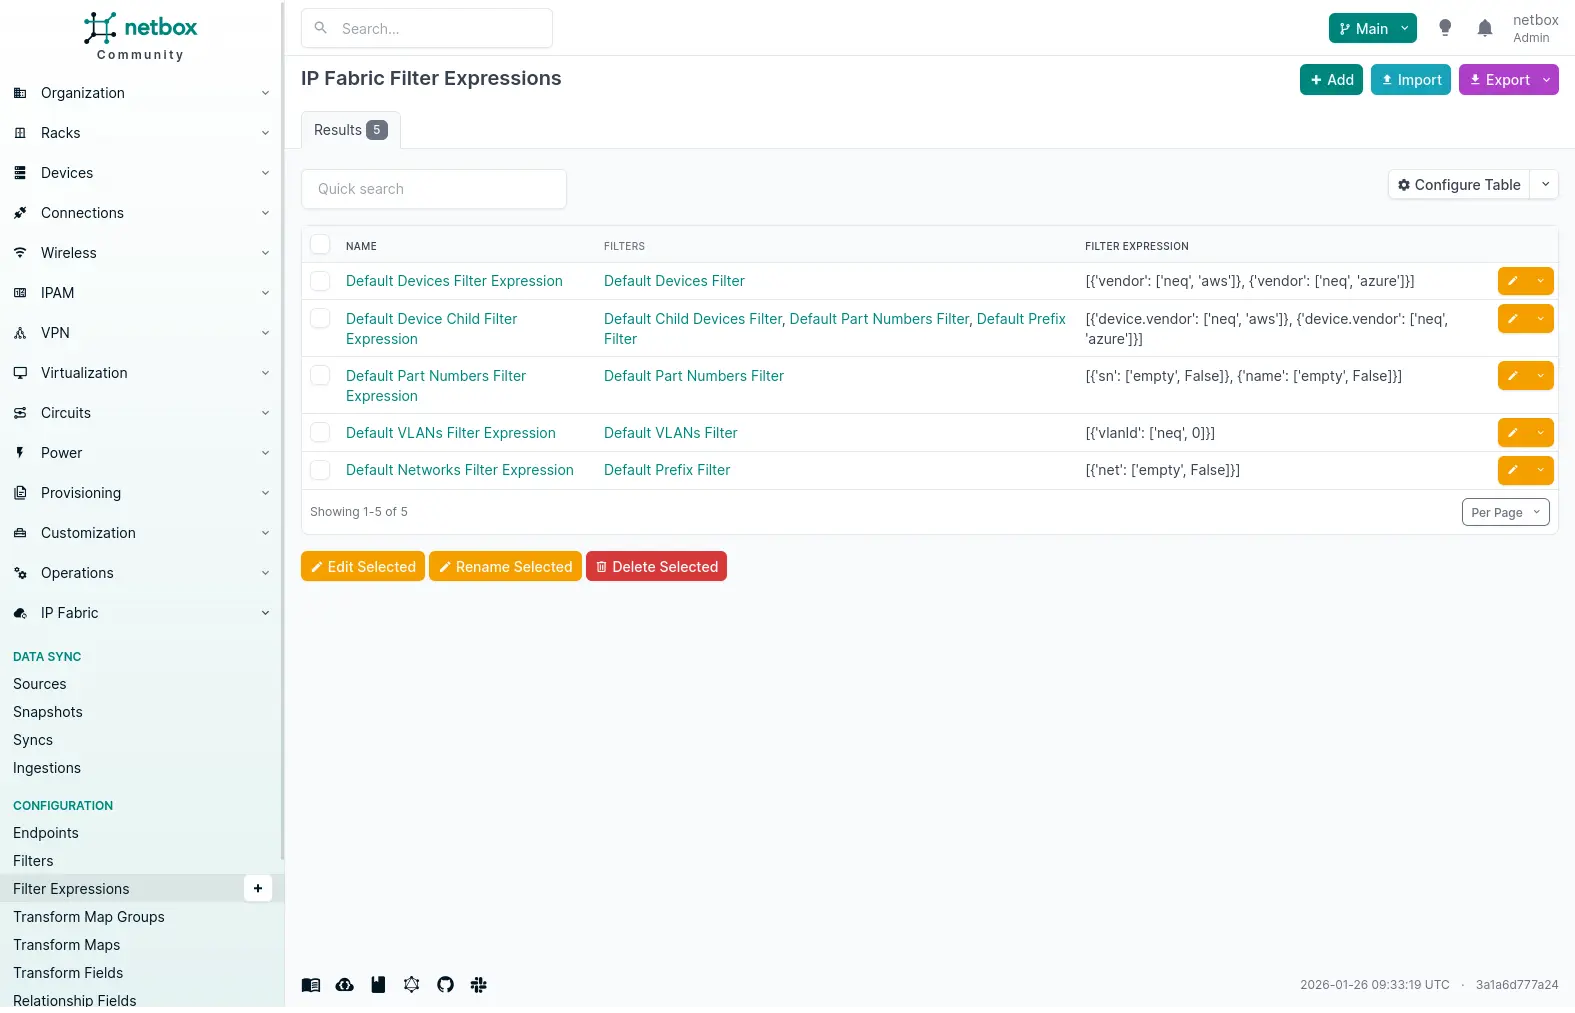Click the IPAM sidebar icon

(20, 293)
